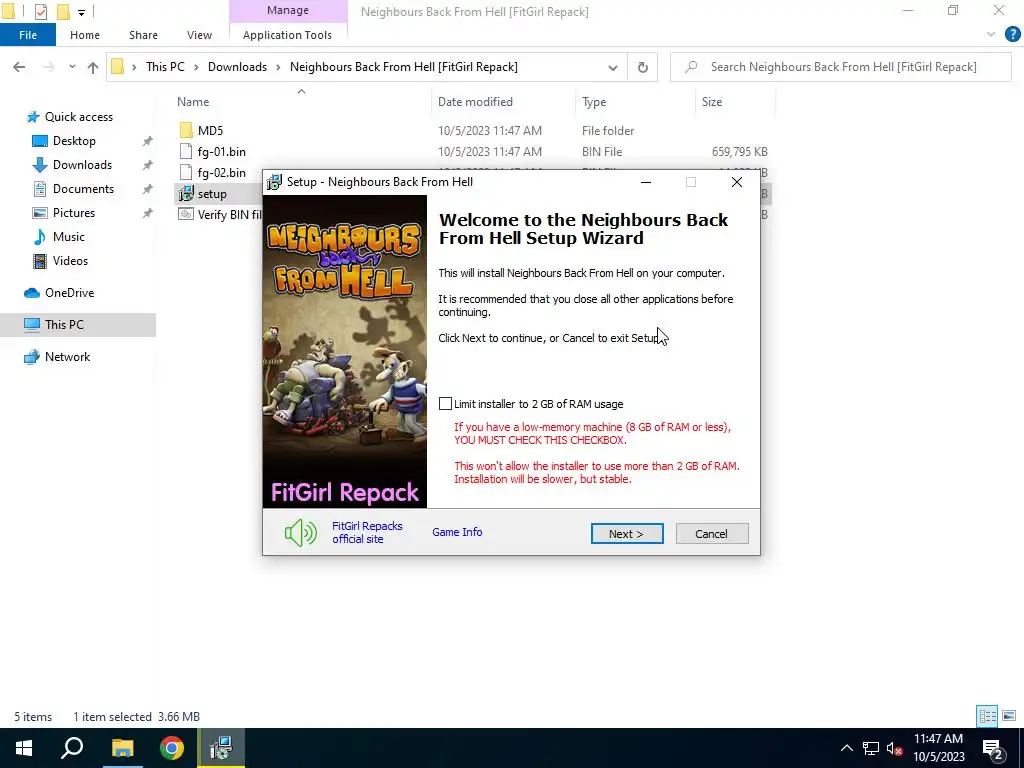Viewport: 1024px width, 768px height.
Task: Expand the ribbon chevron
Action: tap(991, 35)
